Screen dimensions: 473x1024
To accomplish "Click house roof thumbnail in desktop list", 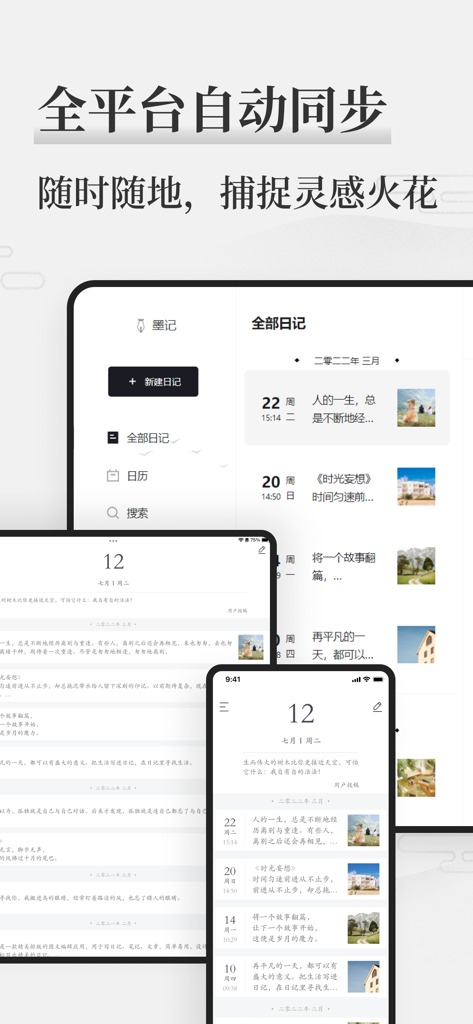I will click(x=416, y=645).
